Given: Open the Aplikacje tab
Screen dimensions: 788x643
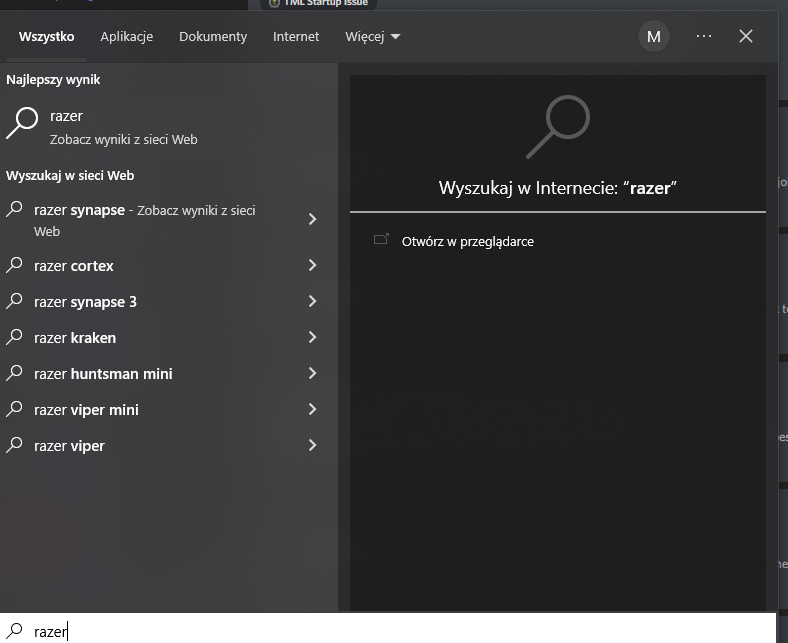Looking at the screenshot, I should [x=127, y=37].
